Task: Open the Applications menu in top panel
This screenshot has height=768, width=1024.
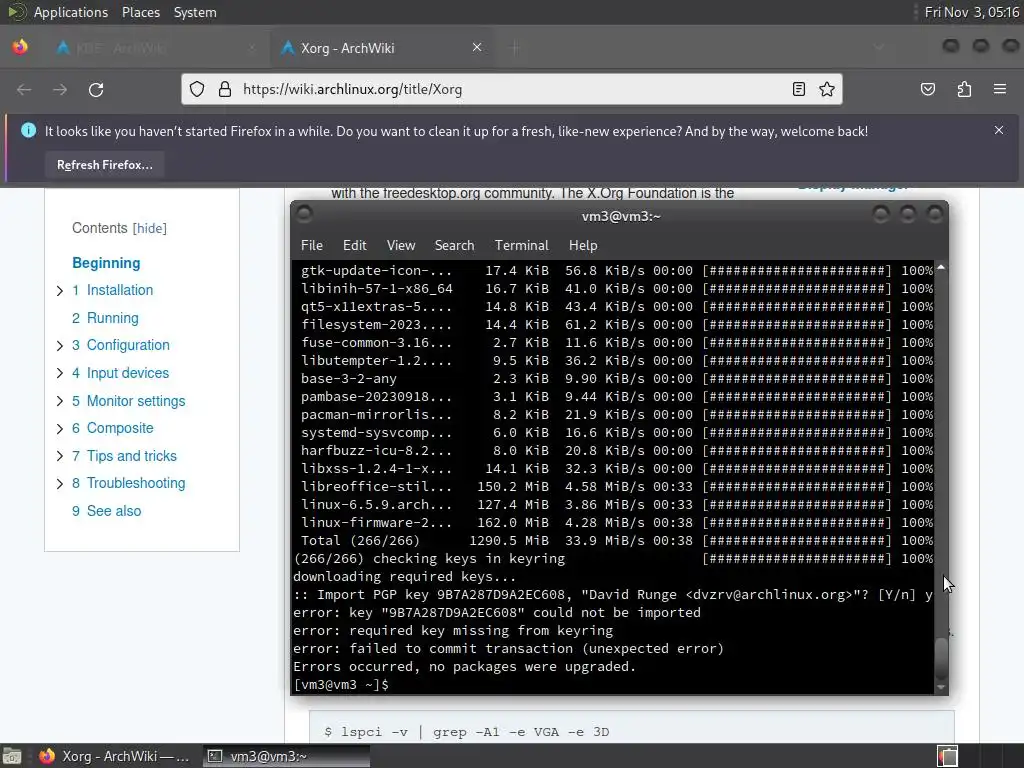Action: pyautogui.click(x=71, y=12)
